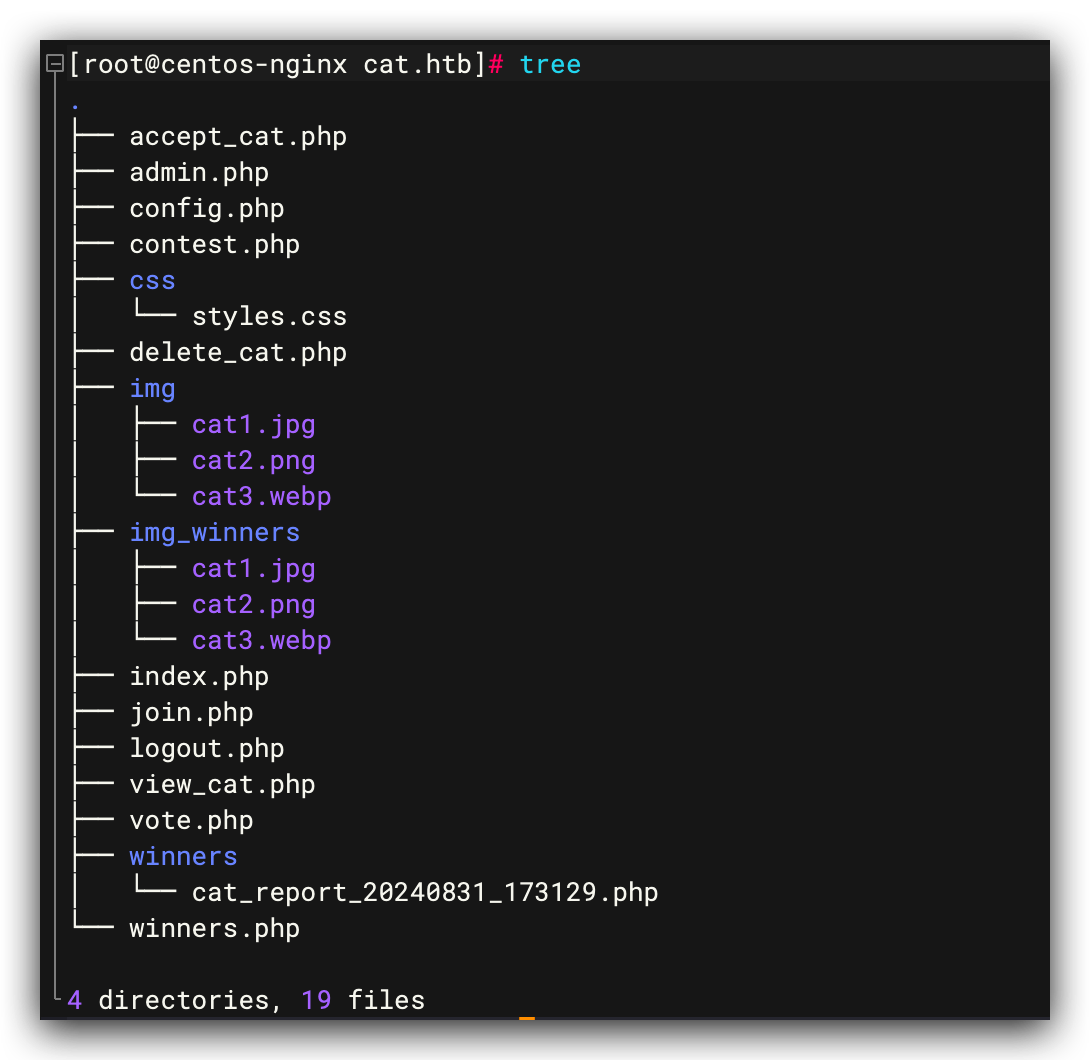1090x1060 pixels.
Task: Click on config.php
Action: 207,209
